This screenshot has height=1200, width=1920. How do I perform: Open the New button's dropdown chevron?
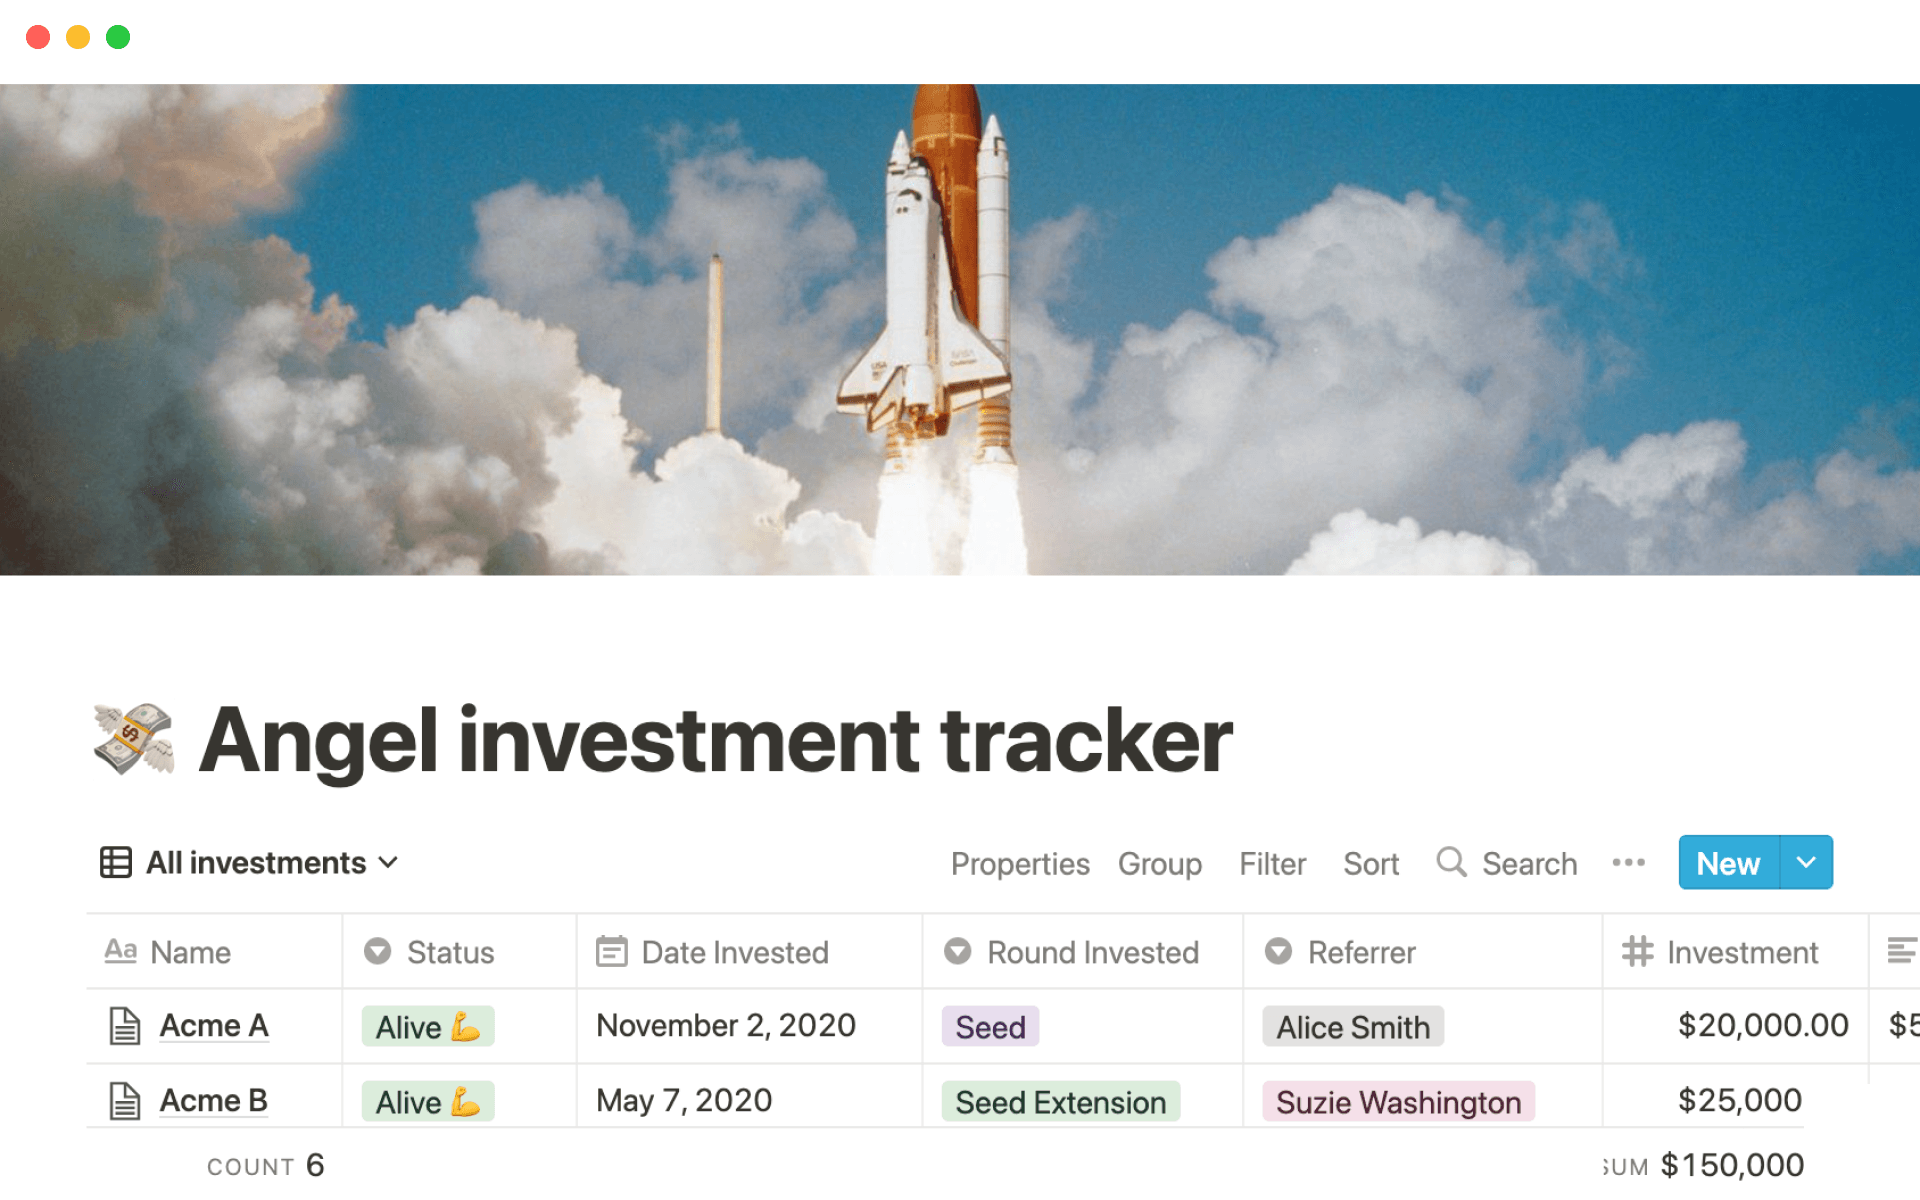pos(1806,862)
